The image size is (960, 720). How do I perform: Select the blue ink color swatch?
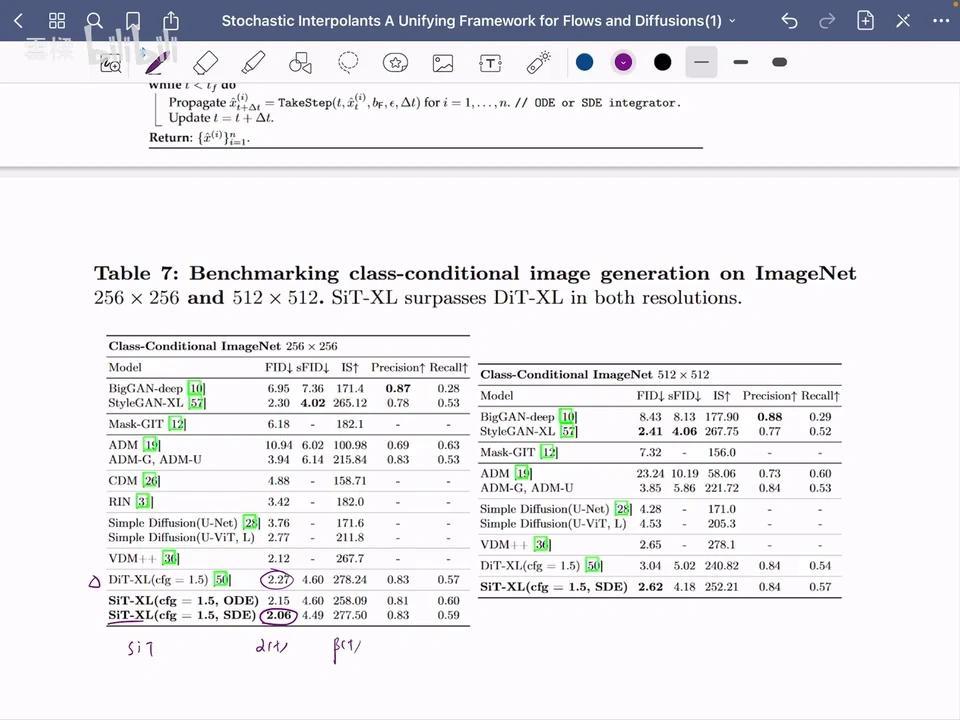pos(585,62)
